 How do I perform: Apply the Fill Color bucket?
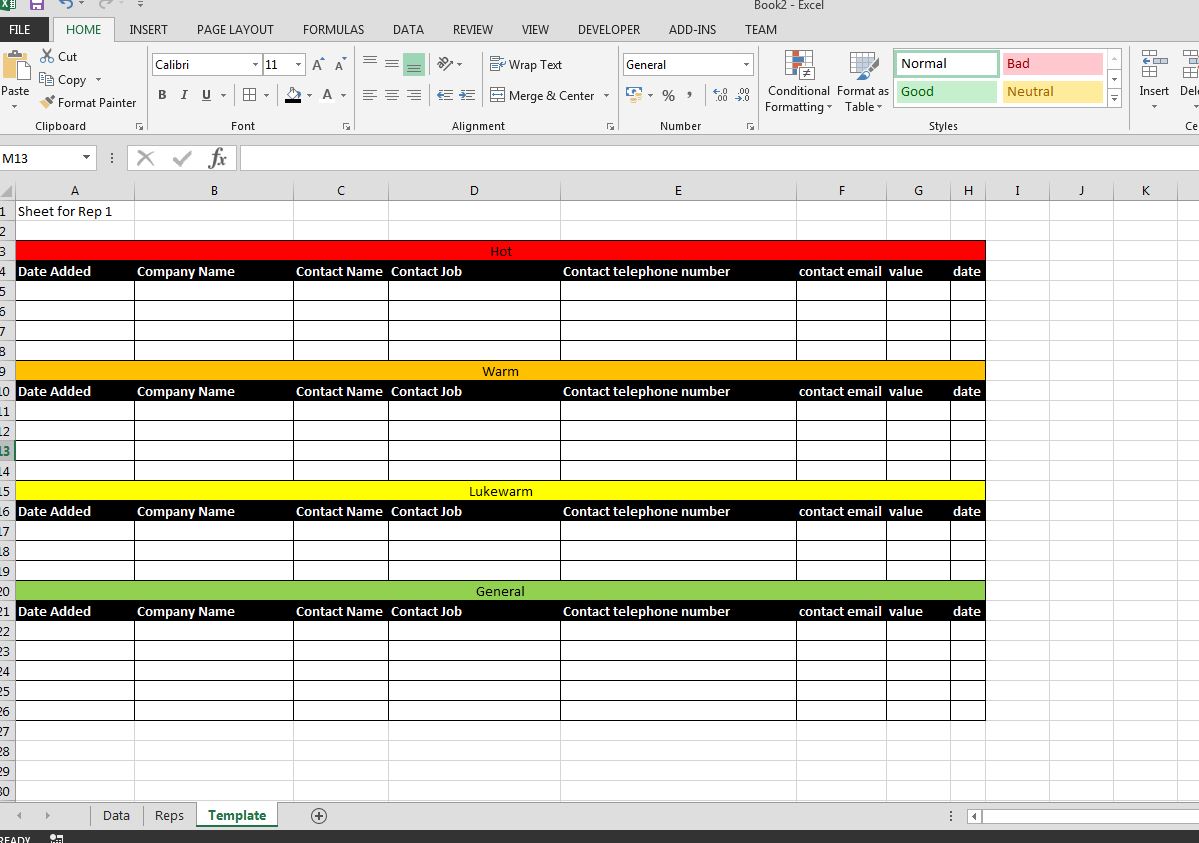(x=293, y=95)
